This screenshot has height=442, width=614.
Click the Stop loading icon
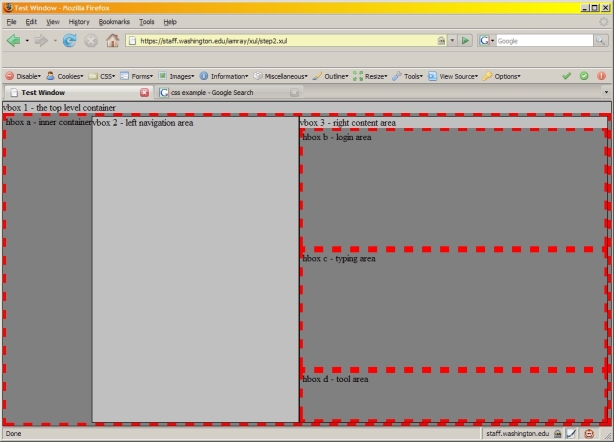pyautogui.click(x=91, y=41)
